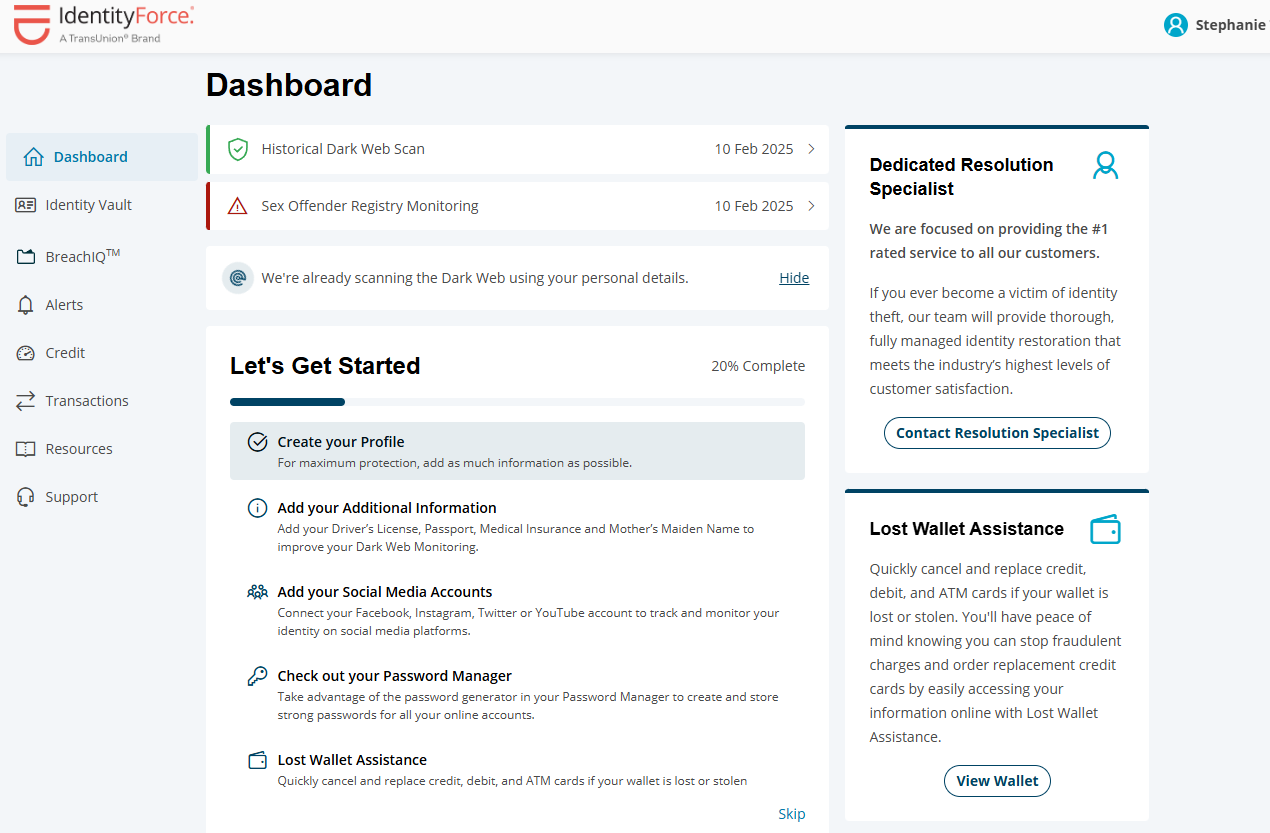Click the Transactions arrows icon

coord(26,401)
